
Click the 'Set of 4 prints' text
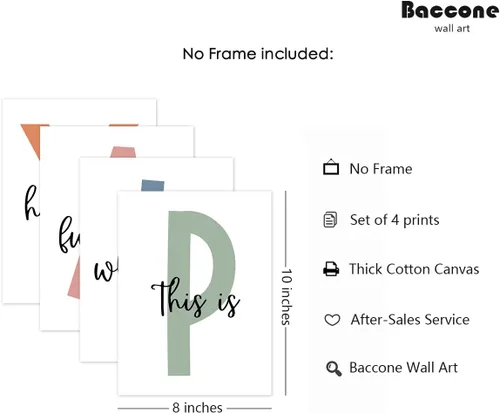tap(394, 220)
